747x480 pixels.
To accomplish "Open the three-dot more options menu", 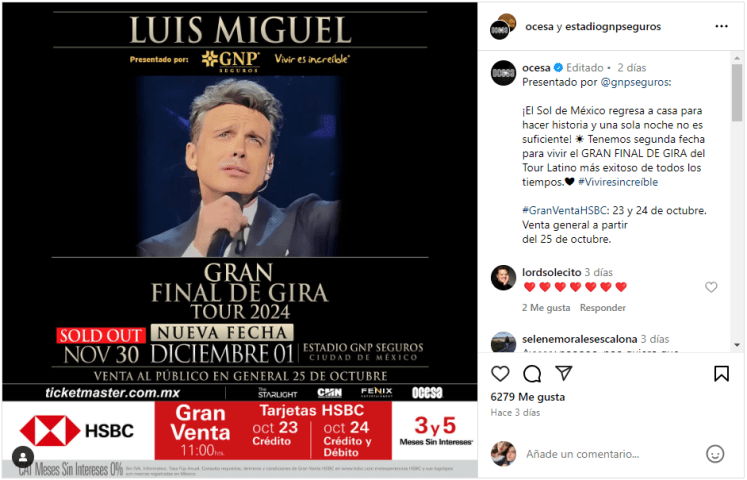I will coord(721,26).
